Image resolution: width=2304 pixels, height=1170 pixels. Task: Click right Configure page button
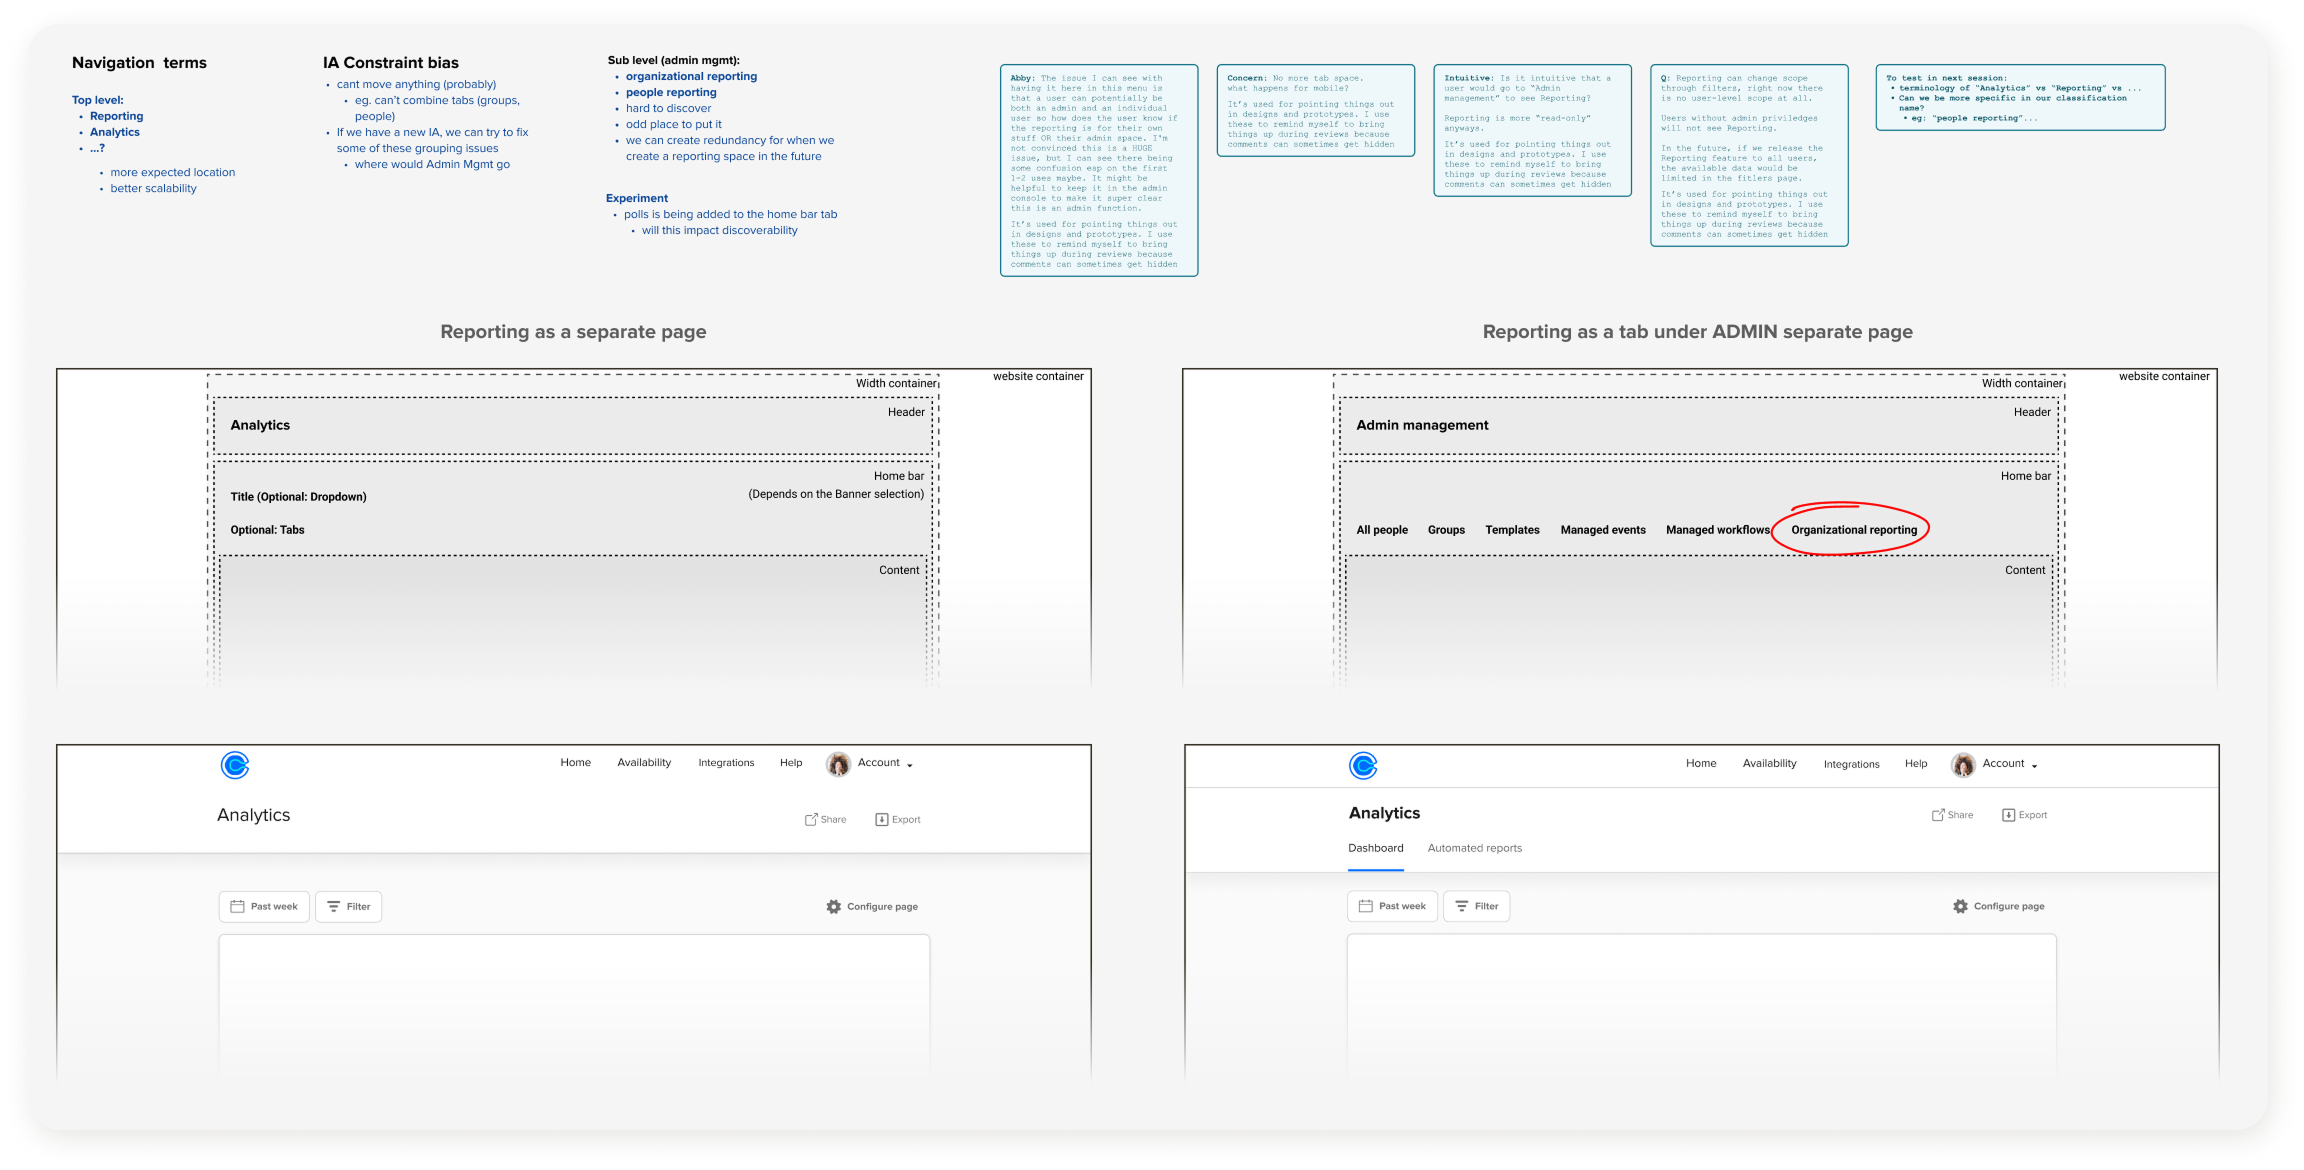click(x=1998, y=906)
